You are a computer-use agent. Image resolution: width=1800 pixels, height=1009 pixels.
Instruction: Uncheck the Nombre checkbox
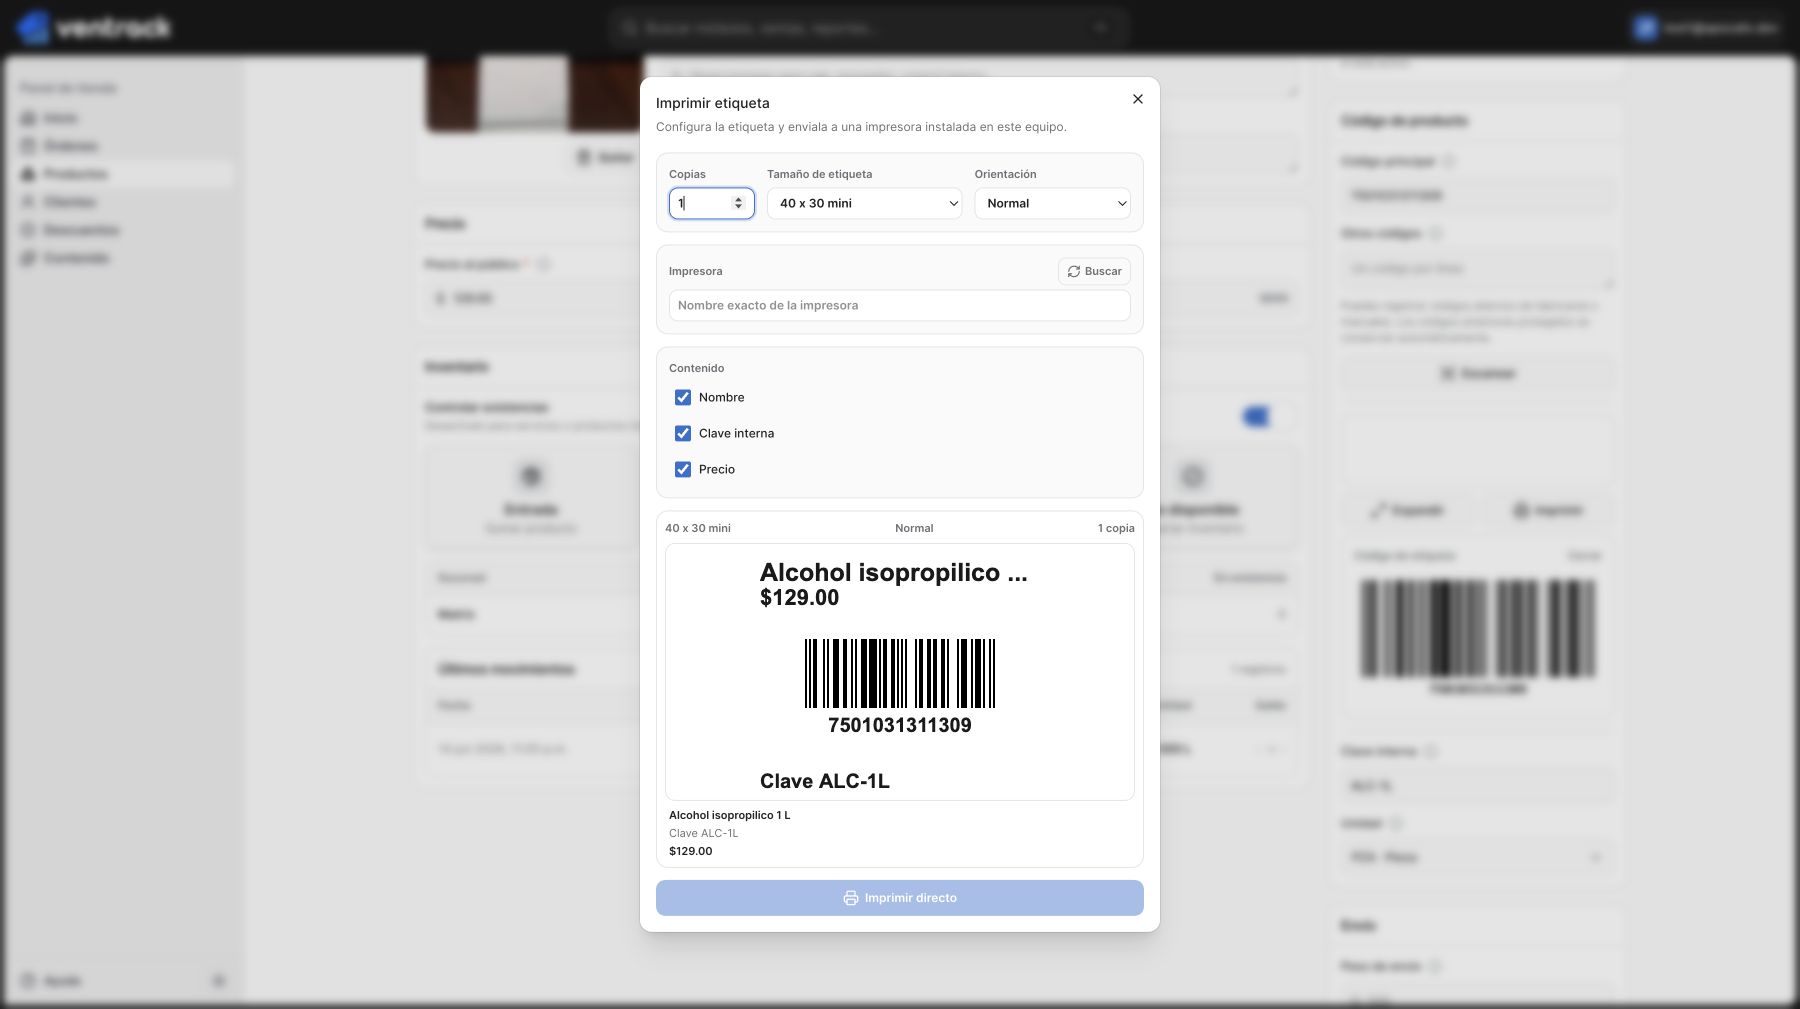[683, 398]
